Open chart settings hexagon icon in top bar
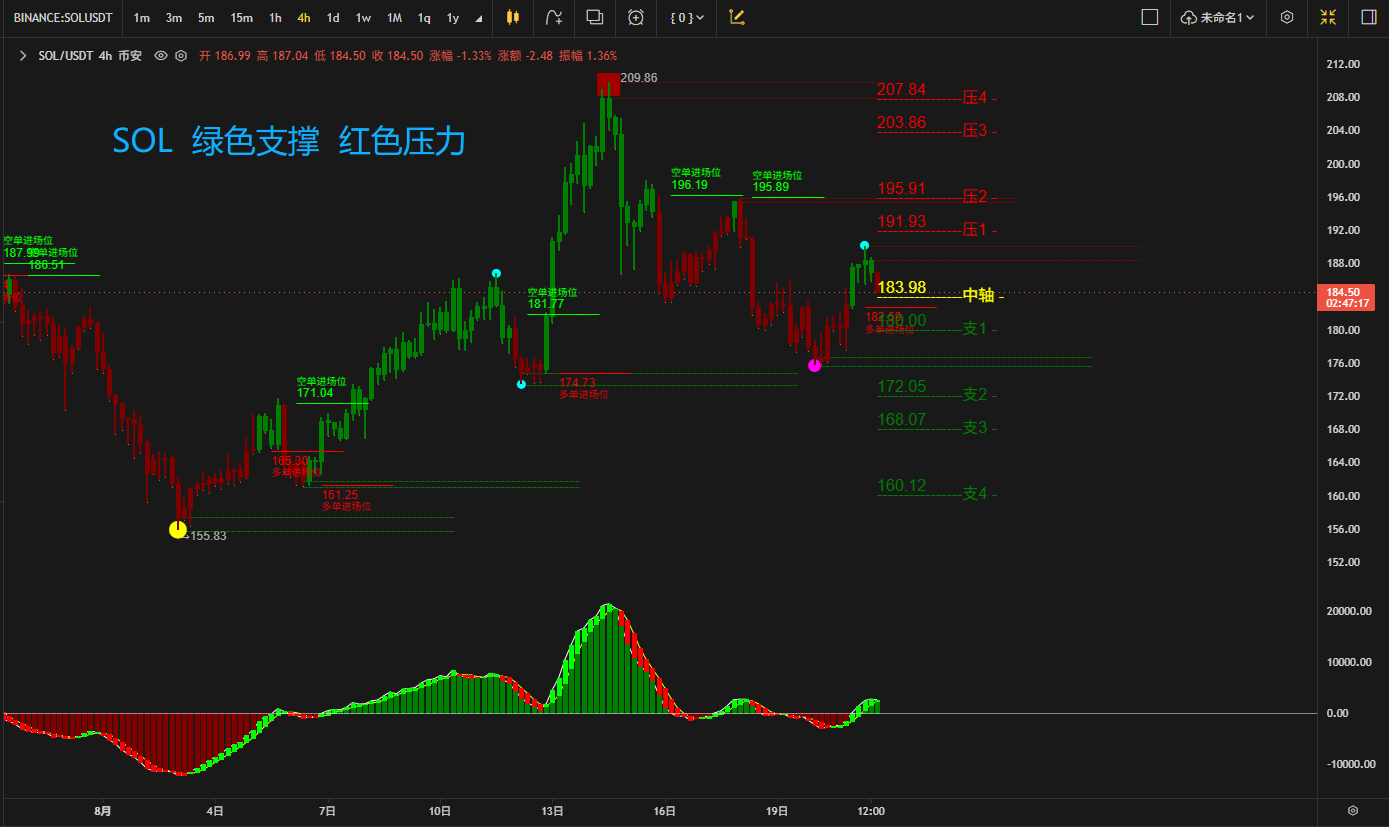Screen dimensions: 1389x827 (1287, 17)
